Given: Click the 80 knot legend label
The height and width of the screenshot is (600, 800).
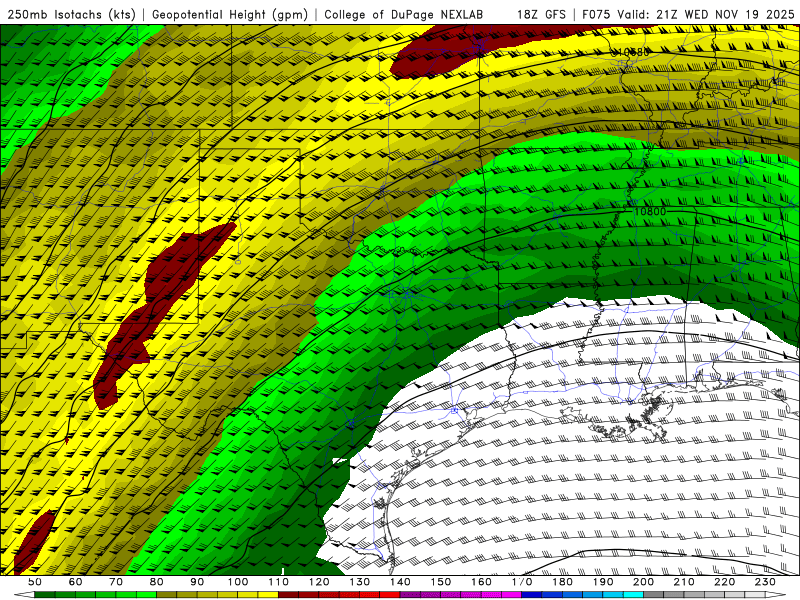Looking at the screenshot, I should click(157, 582).
